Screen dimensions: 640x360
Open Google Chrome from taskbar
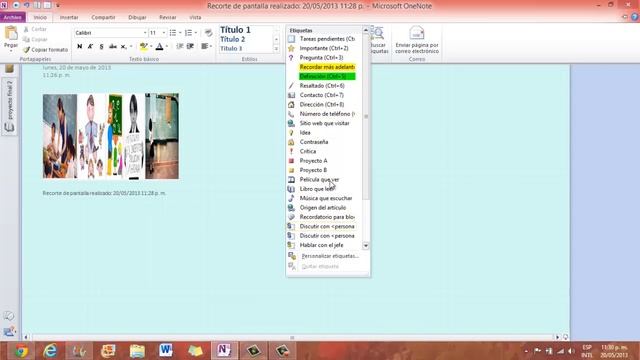[x=22, y=351]
